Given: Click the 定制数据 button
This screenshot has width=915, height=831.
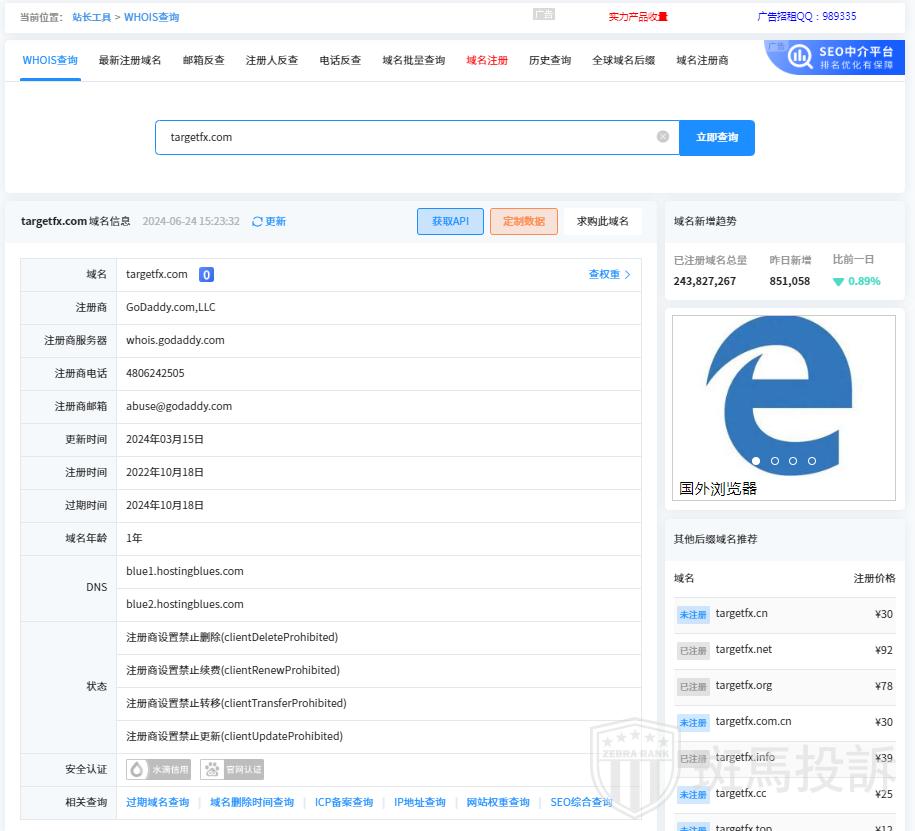Looking at the screenshot, I should coord(523,221).
